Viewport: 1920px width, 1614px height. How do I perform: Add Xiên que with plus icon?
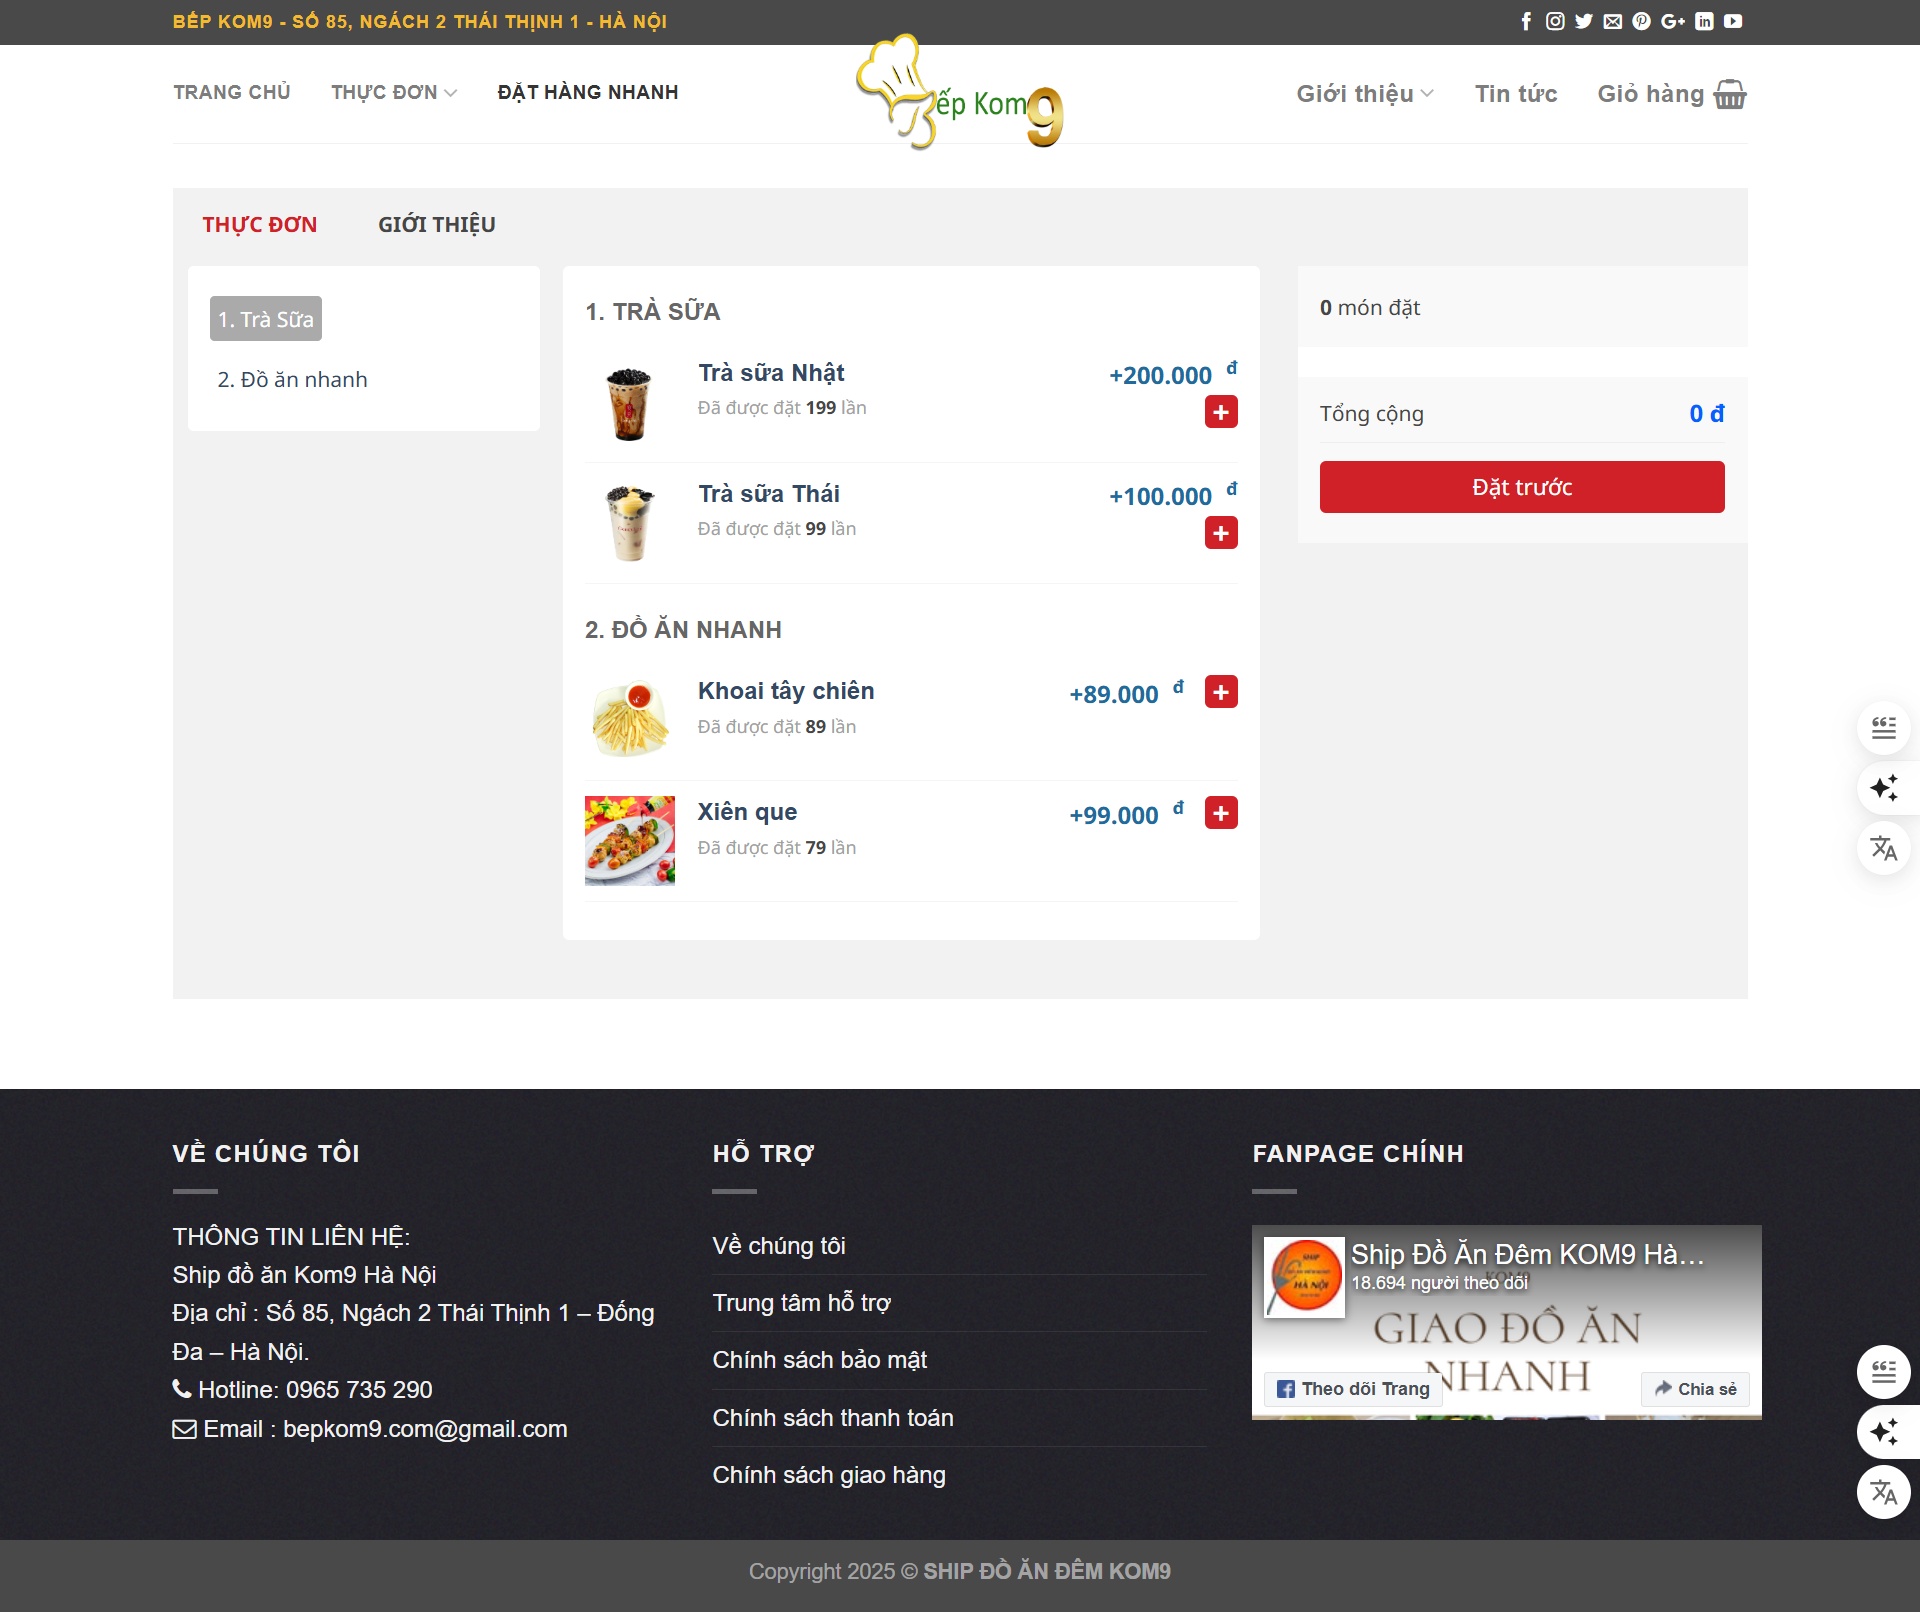1221,813
